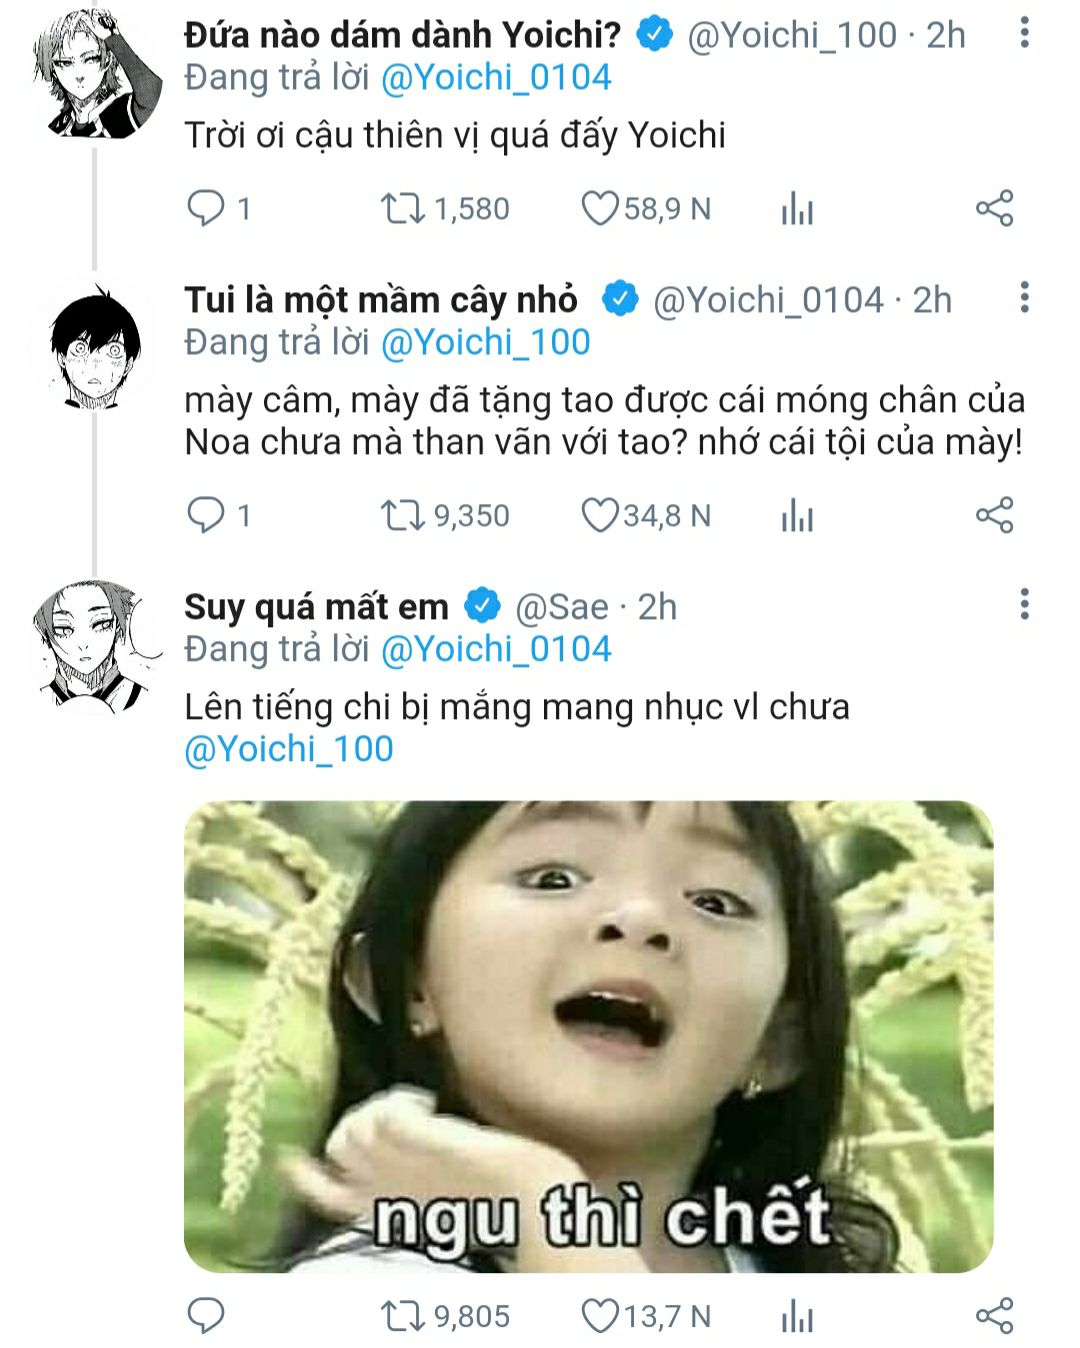Like the tweet with 34,8 N likes
Image resolution: width=1080 pixels, height=1348 pixels.
click(600, 515)
